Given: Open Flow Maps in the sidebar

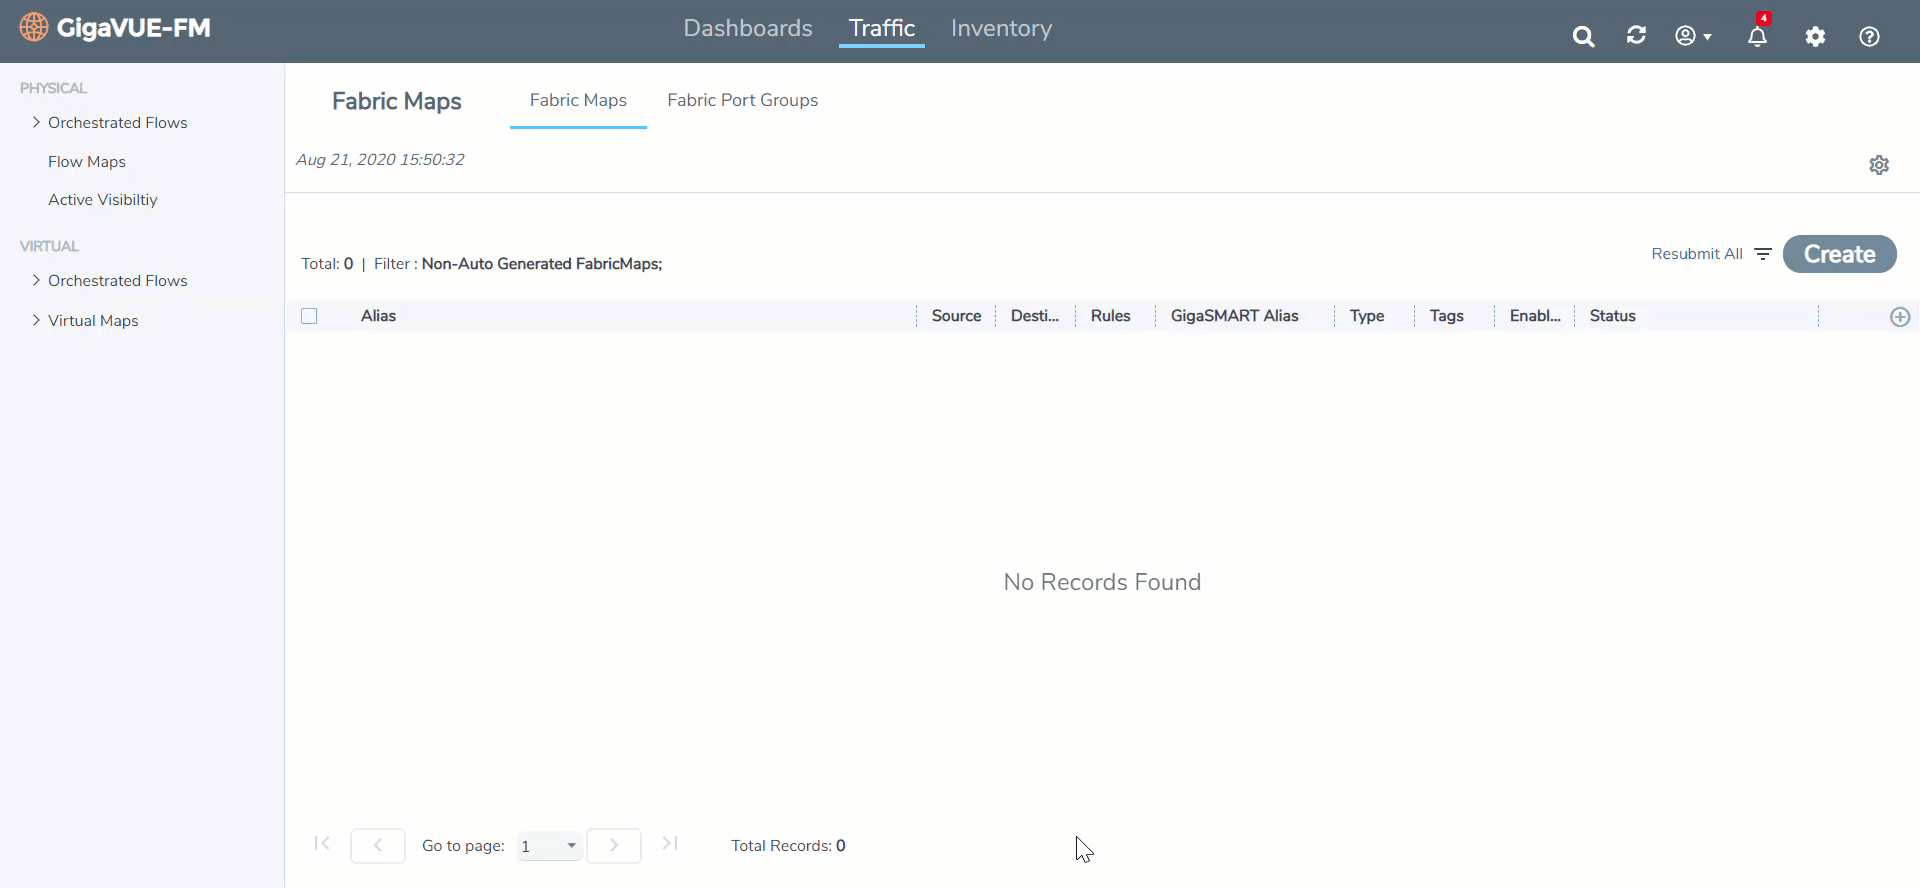Looking at the screenshot, I should point(87,162).
